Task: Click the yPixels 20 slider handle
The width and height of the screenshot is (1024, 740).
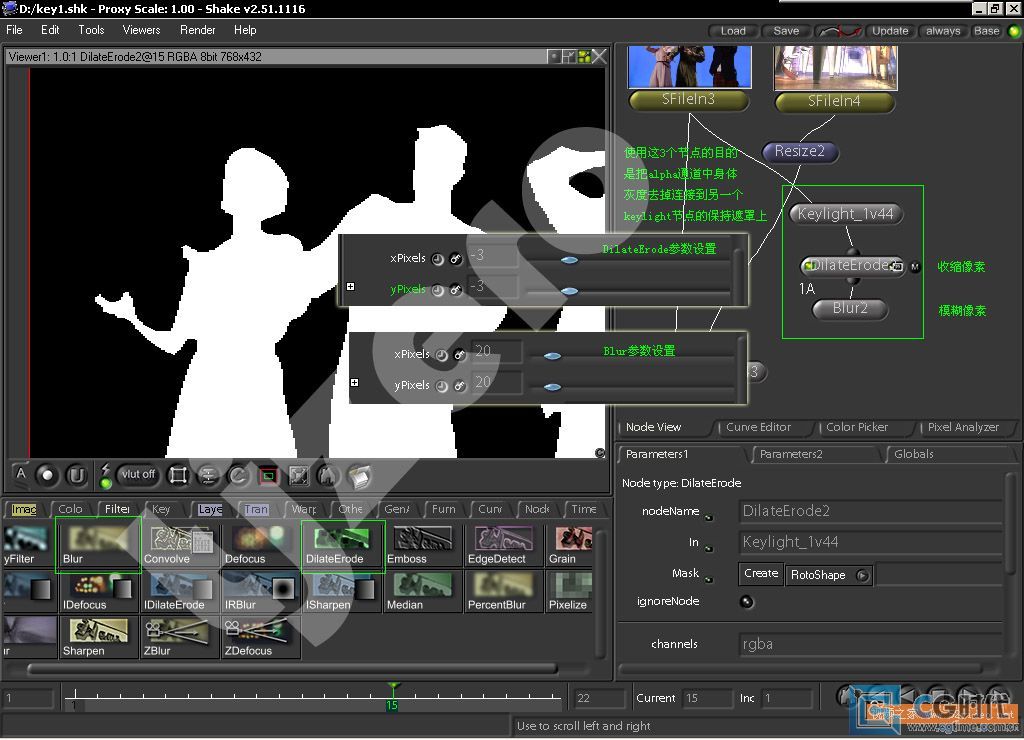Action: (552, 387)
